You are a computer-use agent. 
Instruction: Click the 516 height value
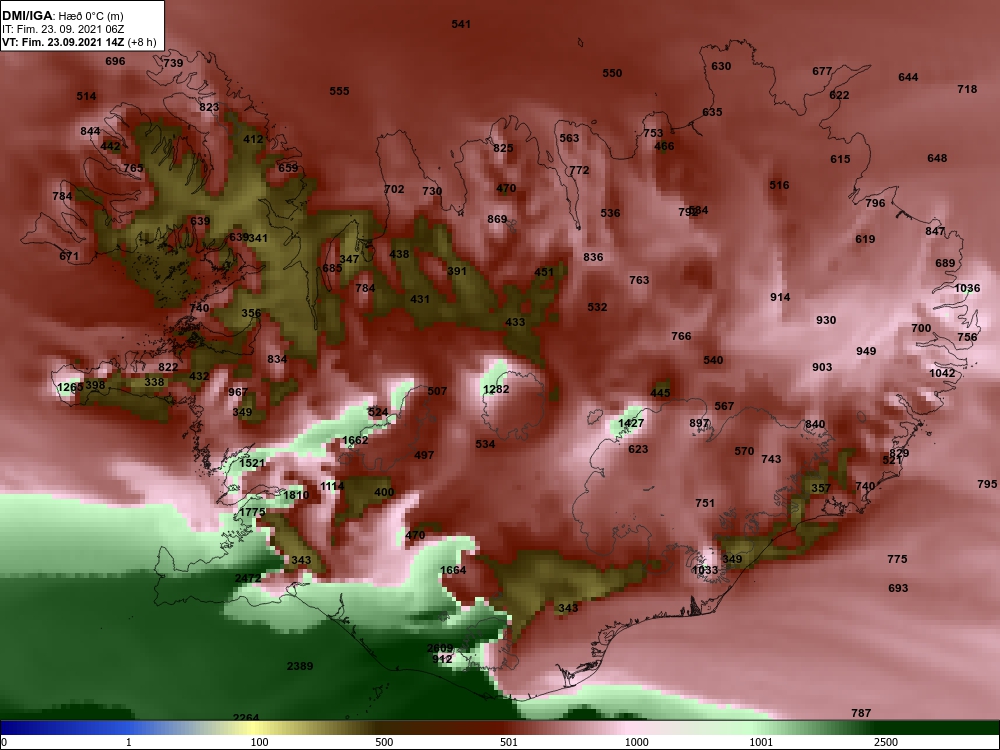(779, 186)
